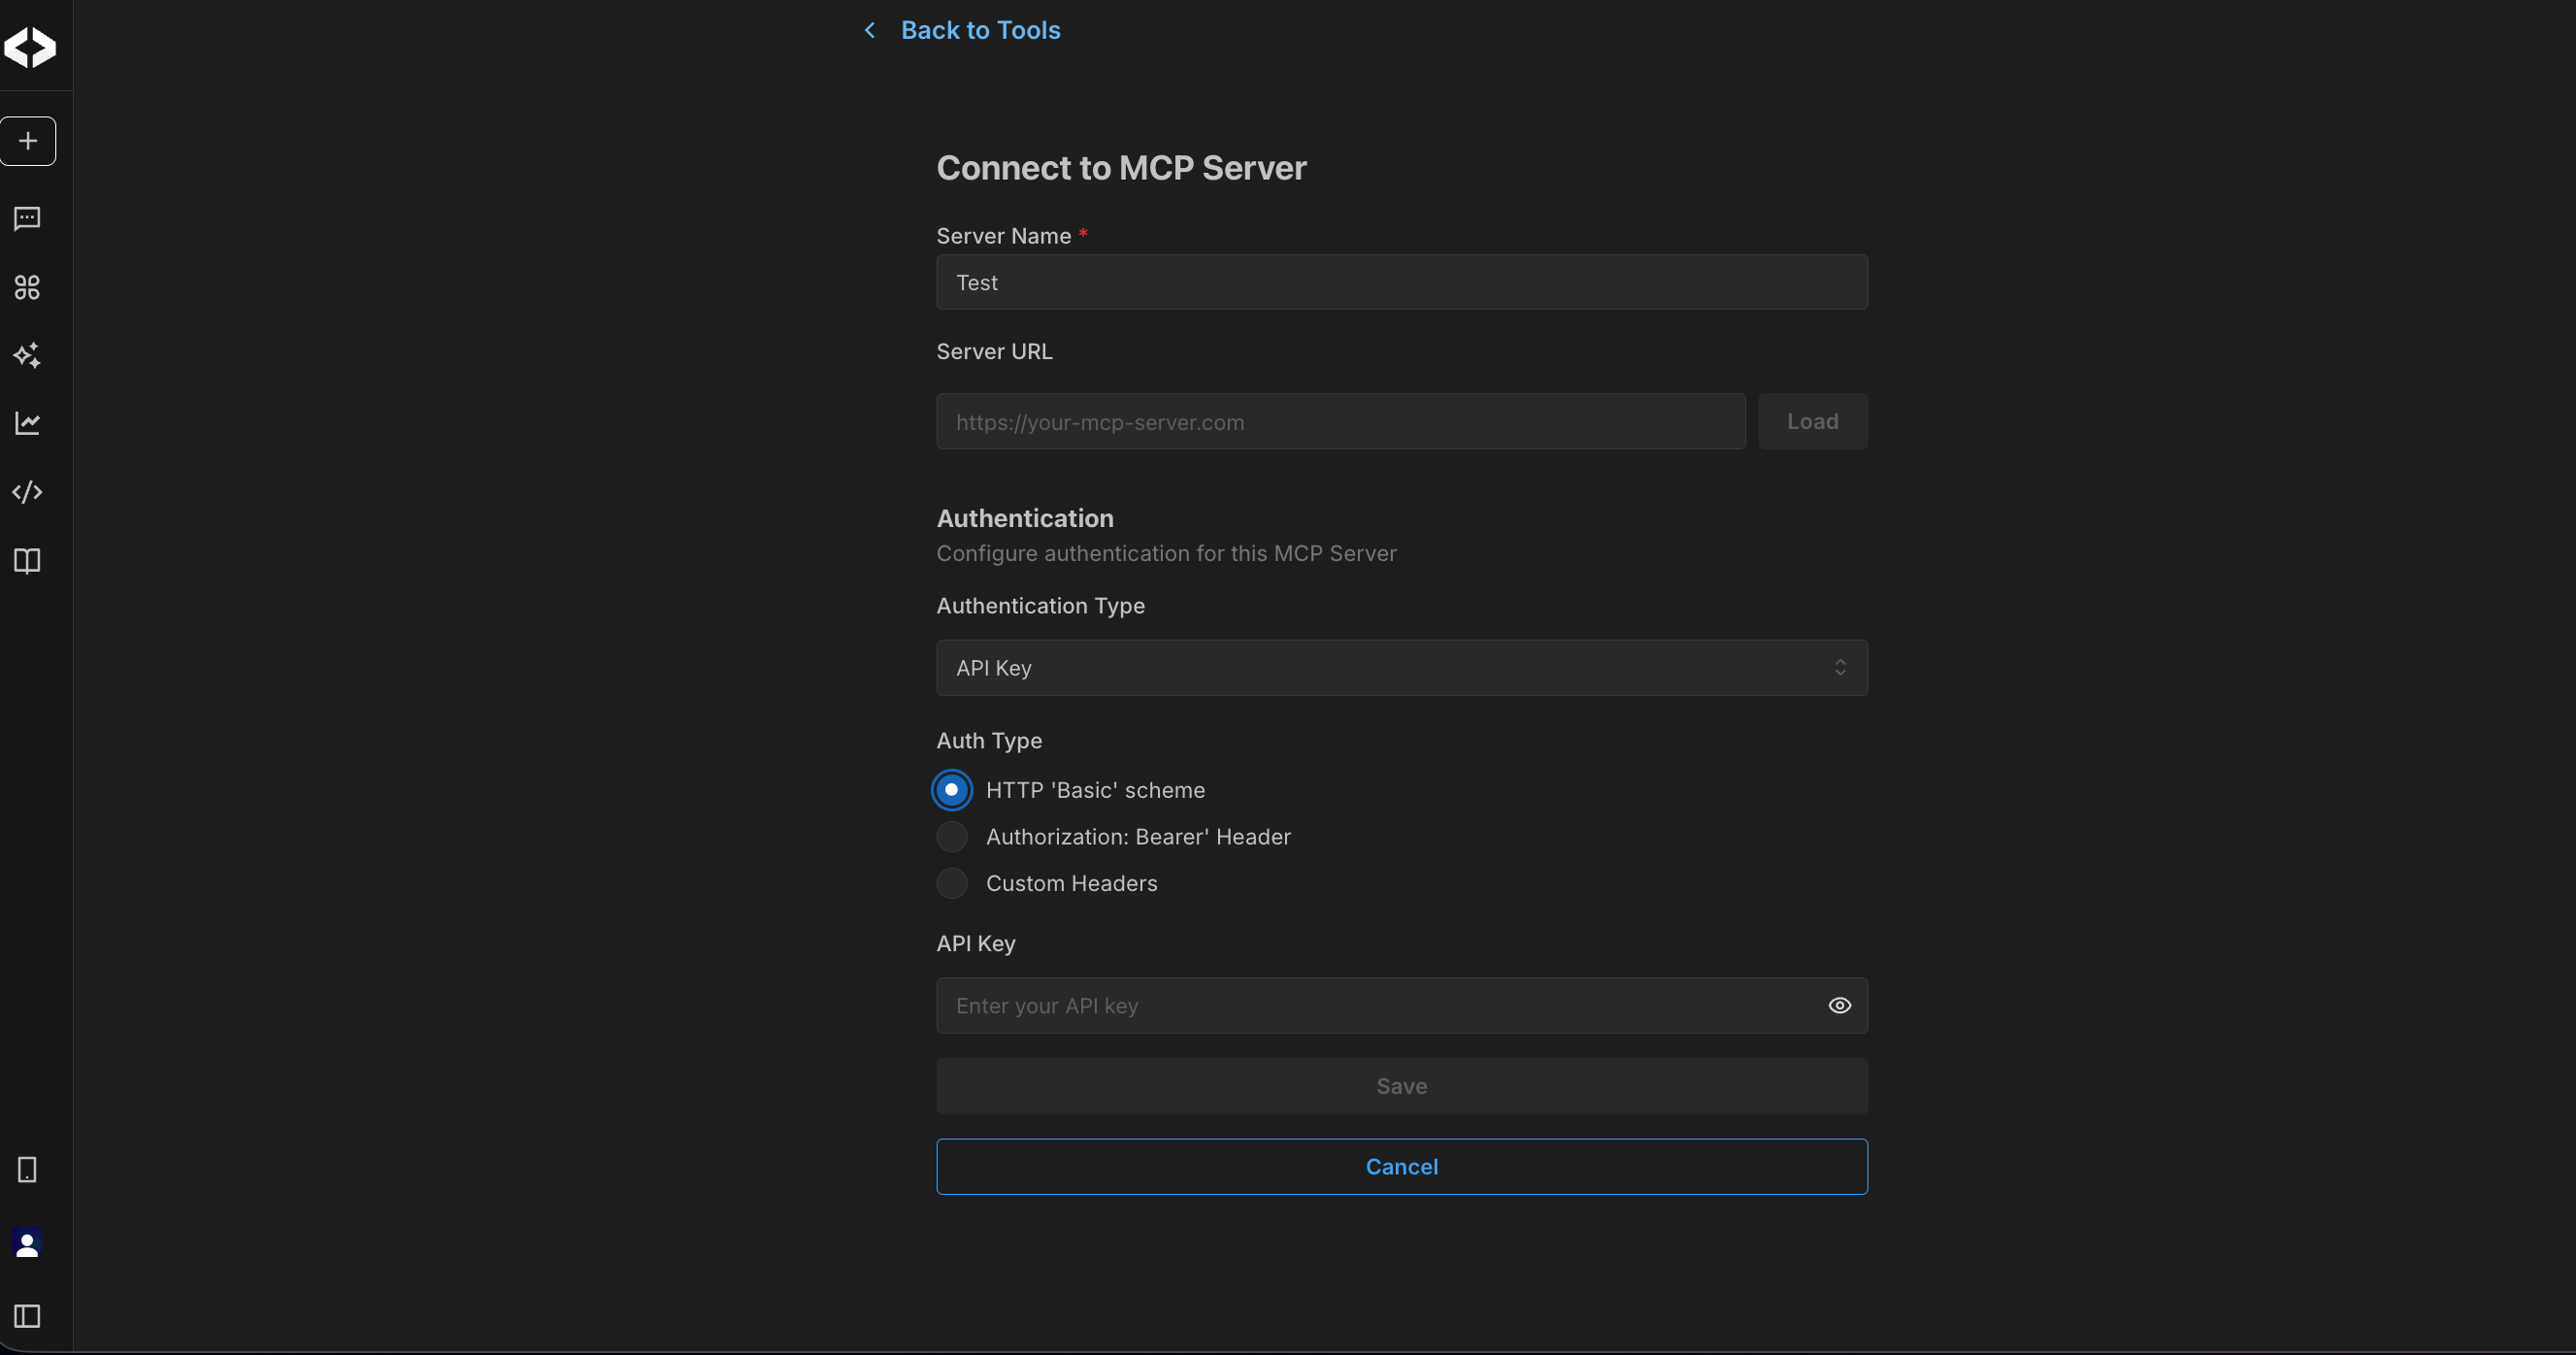Open the analytics chart sidebar icon
This screenshot has width=2576, height=1355.
[x=27, y=423]
